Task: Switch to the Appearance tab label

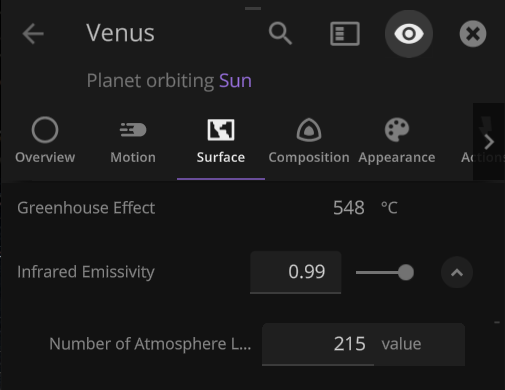Action: click(397, 157)
